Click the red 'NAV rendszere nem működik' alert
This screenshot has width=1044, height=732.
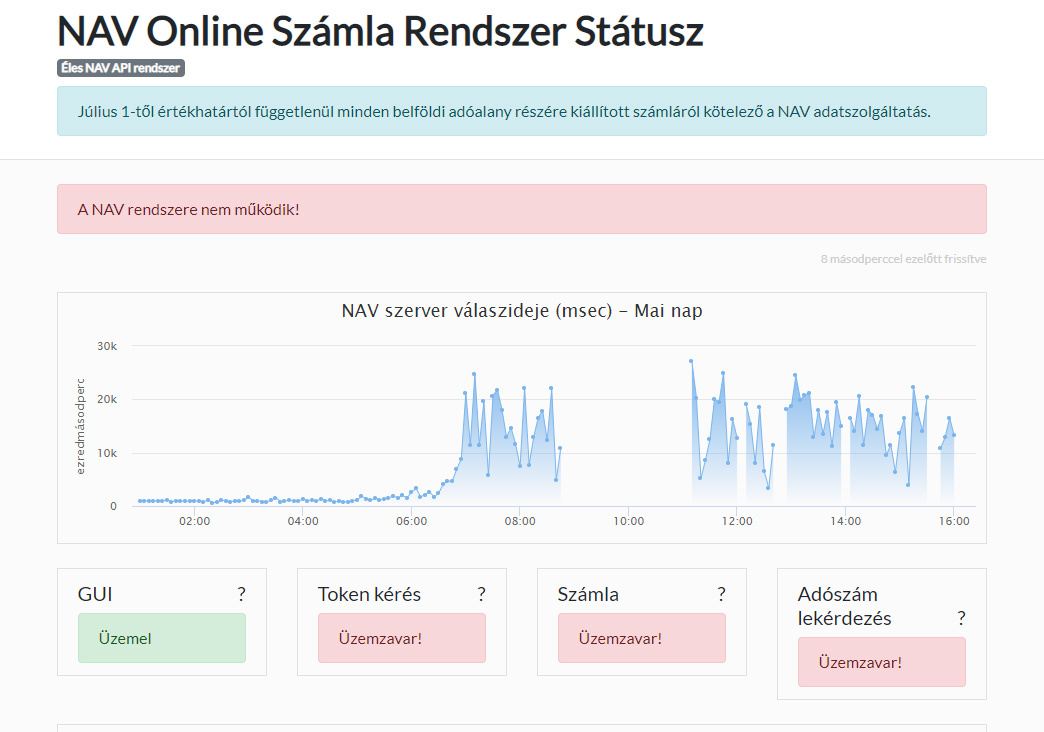[x=521, y=209]
